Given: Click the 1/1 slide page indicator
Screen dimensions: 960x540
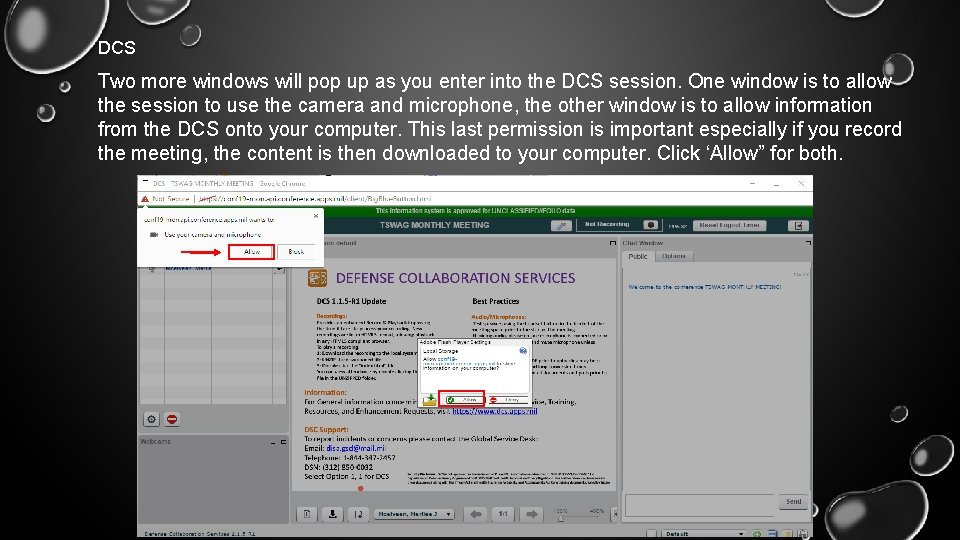Looking at the screenshot, I should coord(503,514).
